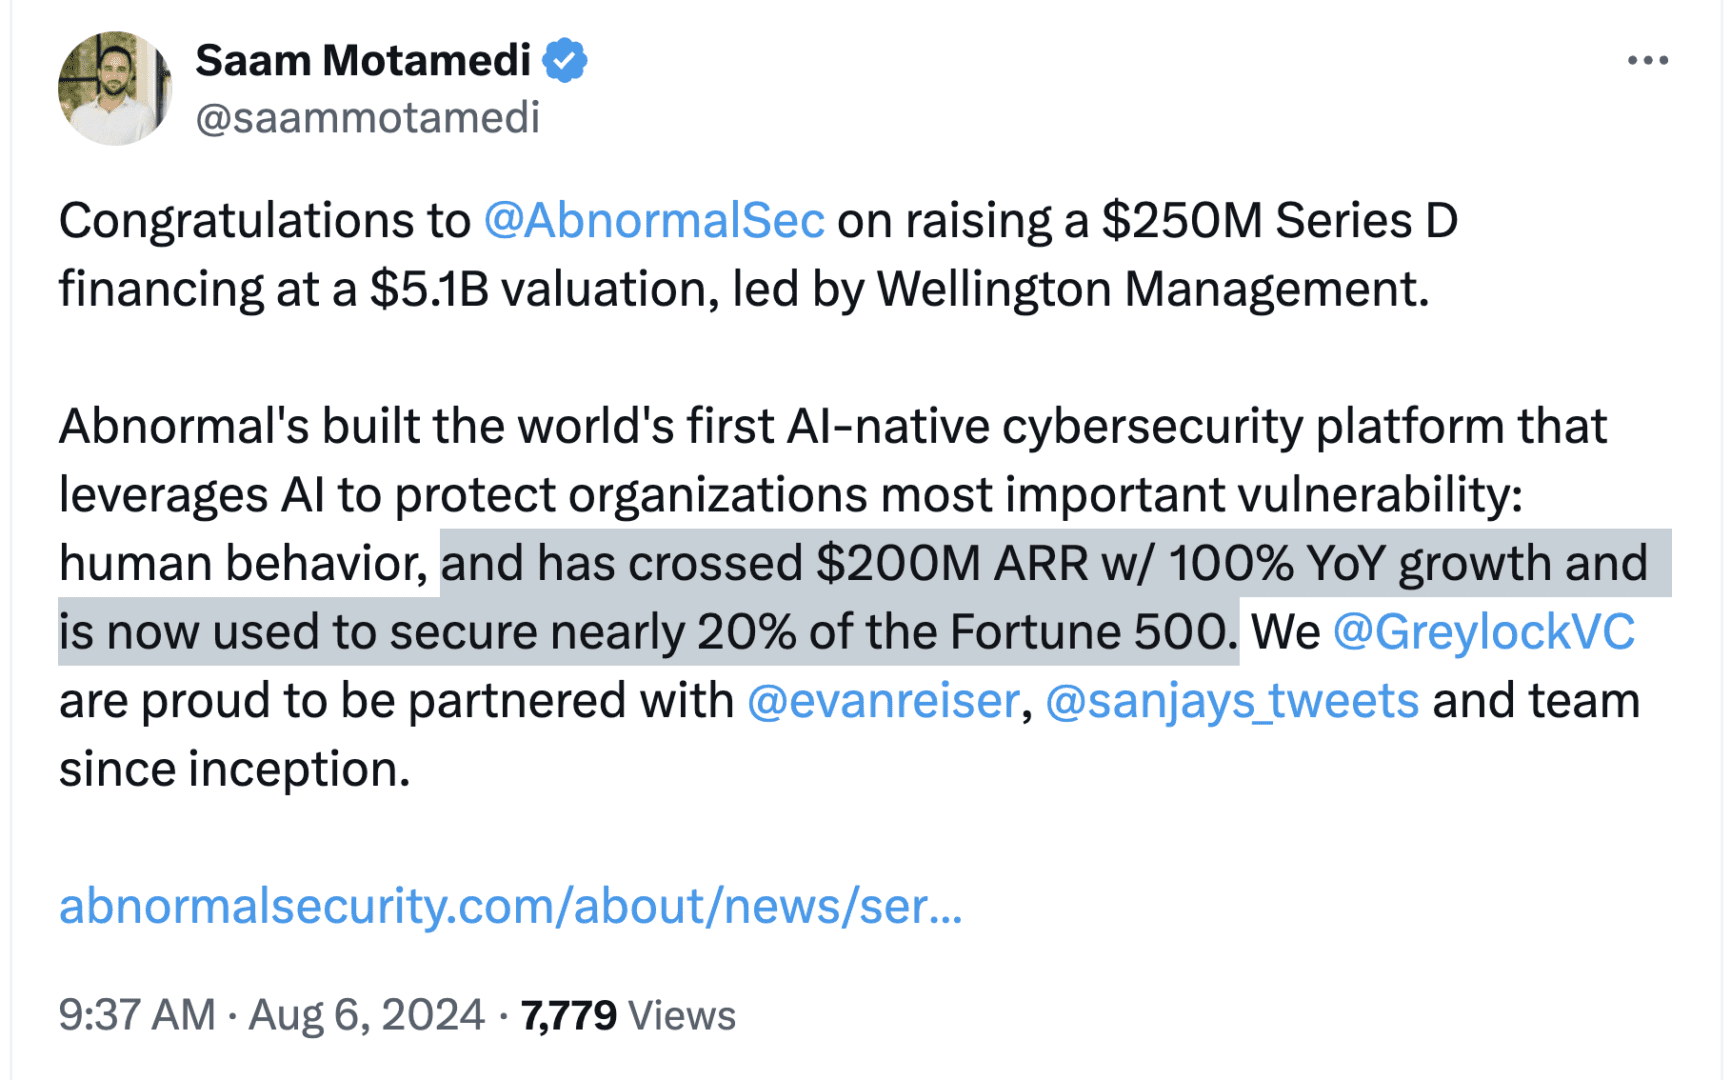This screenshot has width=1731, height=1080.
Task: Click the blue verified checkmark badge
Action: [x=565, y=61]
